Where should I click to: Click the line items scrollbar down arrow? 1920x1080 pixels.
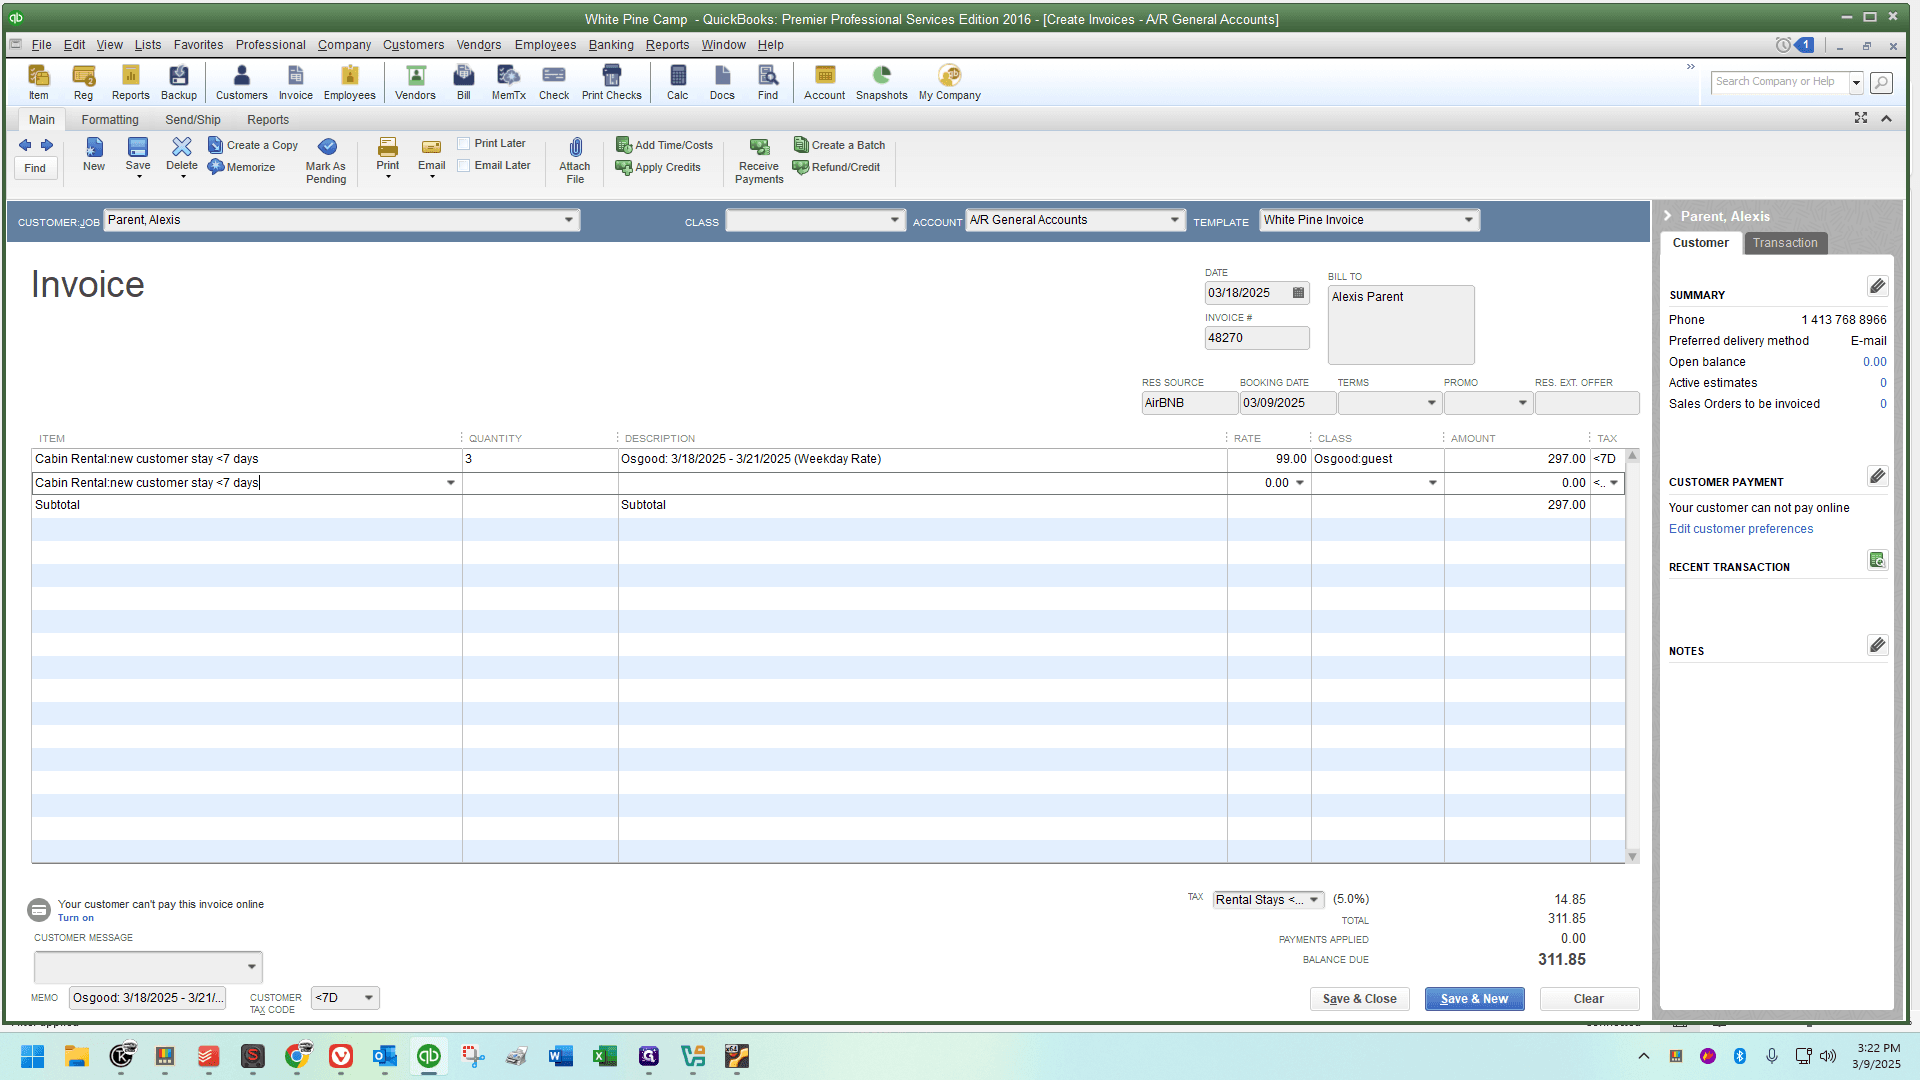(x=1632, y=857)
